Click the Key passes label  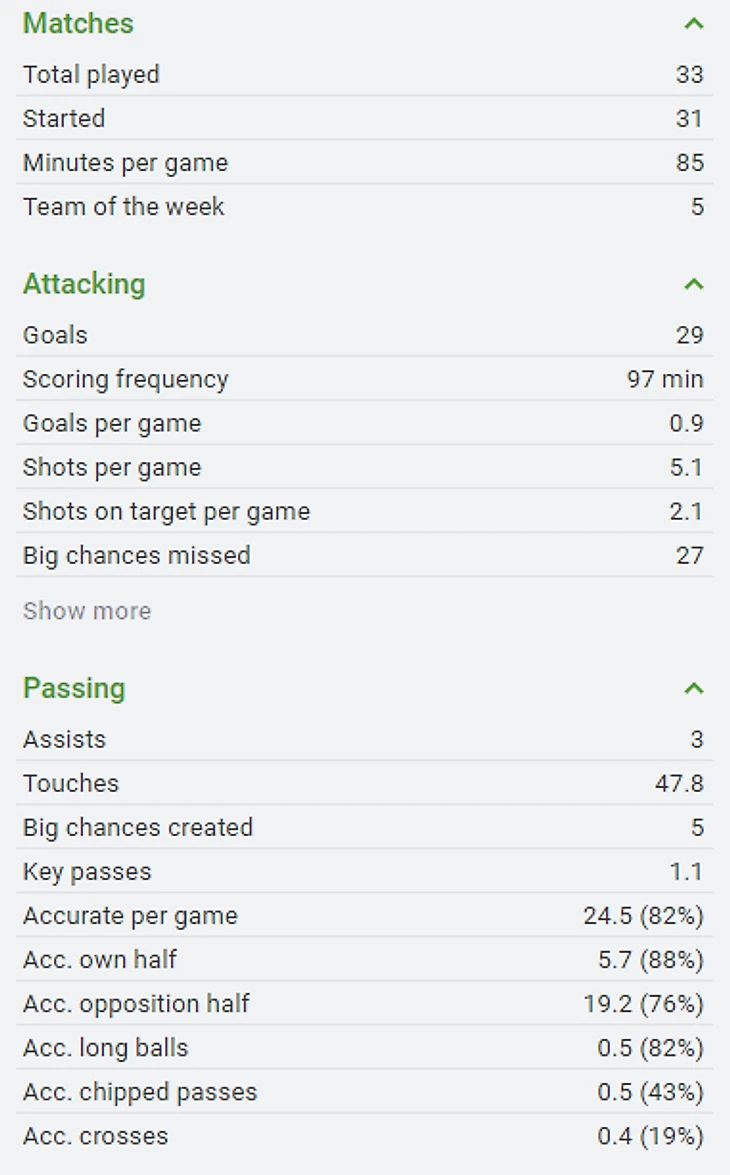[x=87, y=872]
